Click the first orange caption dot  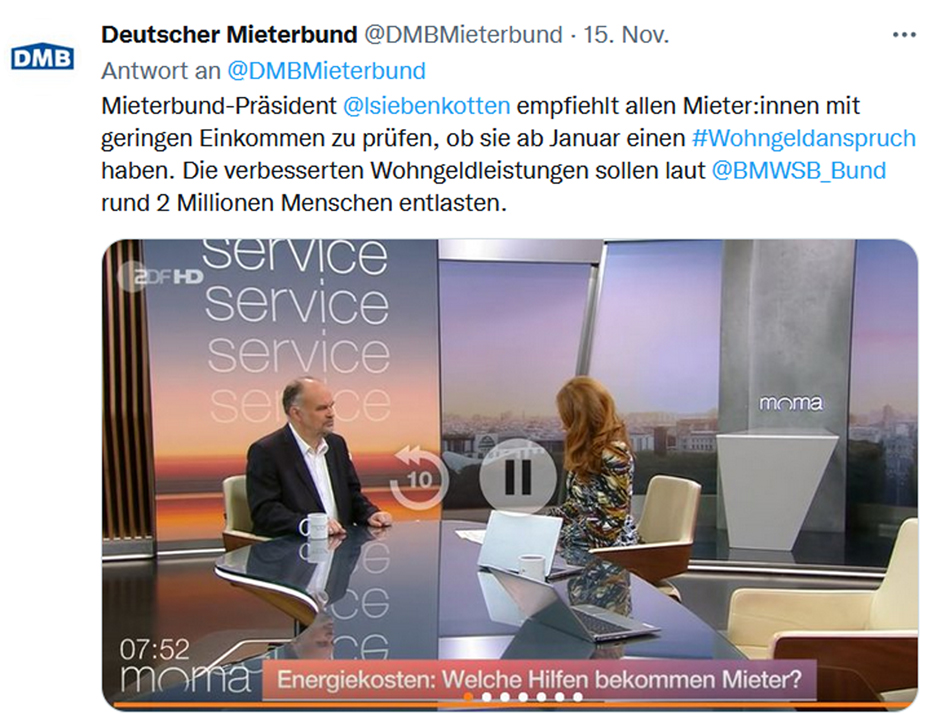468,697
